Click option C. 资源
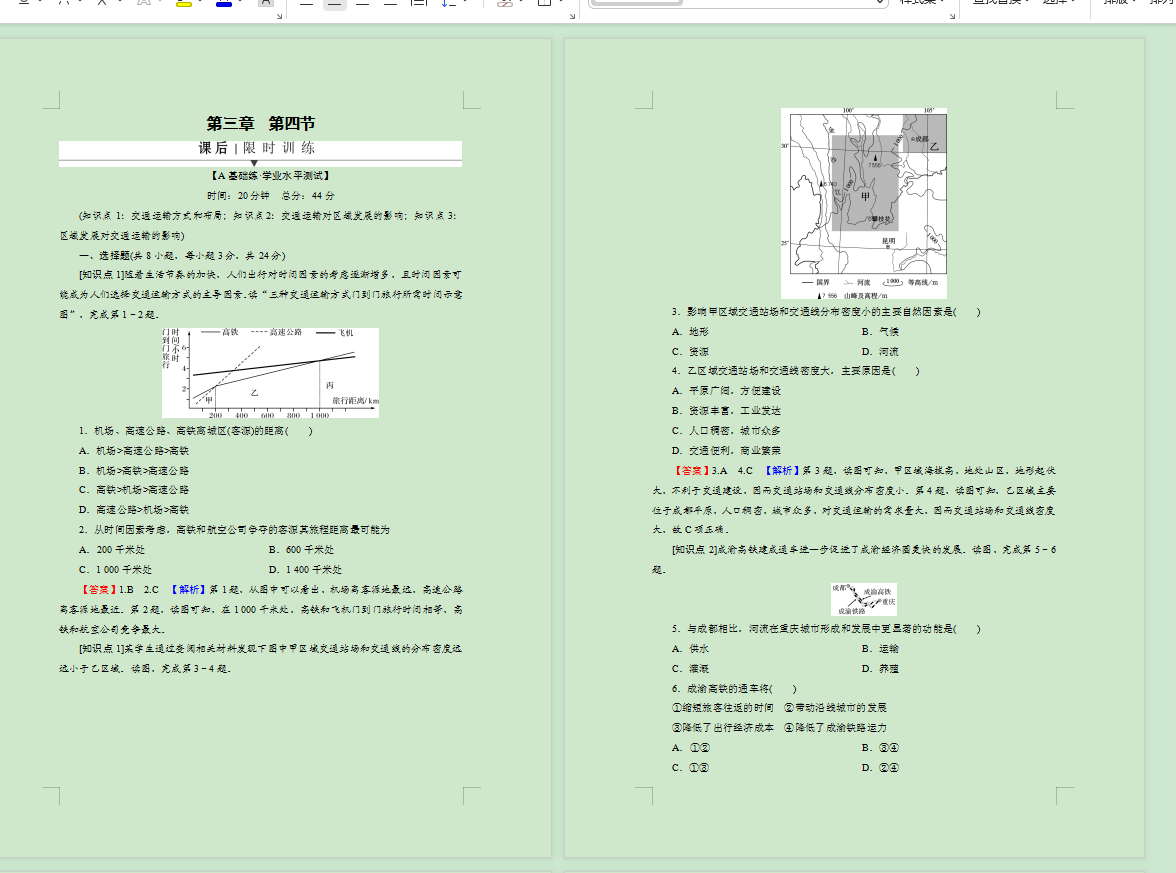This screenshot has height=873, width=1176. (x=690, y=352)
